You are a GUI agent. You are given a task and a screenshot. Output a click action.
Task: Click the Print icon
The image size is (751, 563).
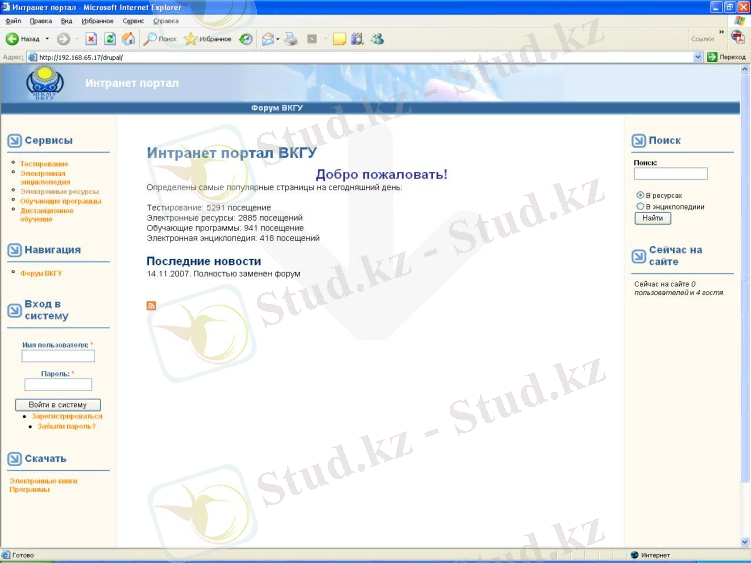point(291,39)
